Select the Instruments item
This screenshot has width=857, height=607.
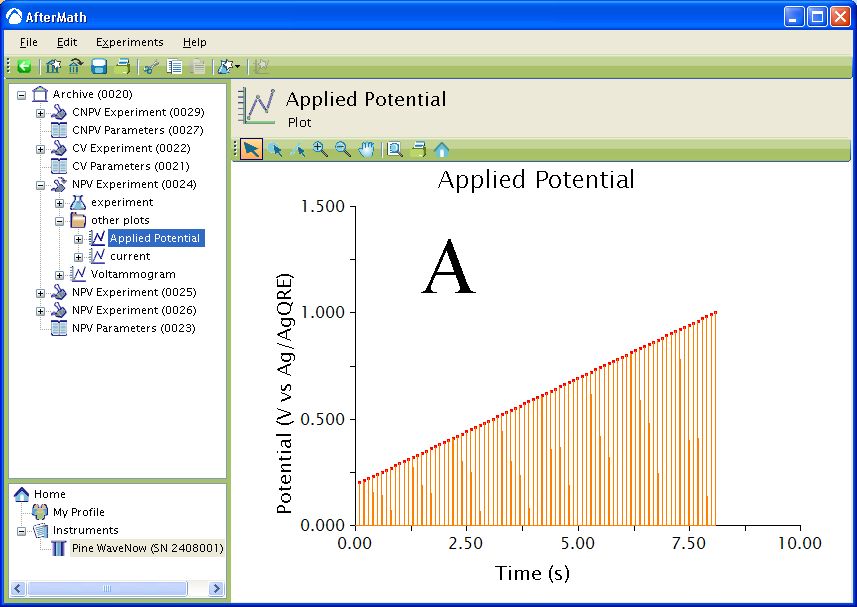click(x=85, y=530)
